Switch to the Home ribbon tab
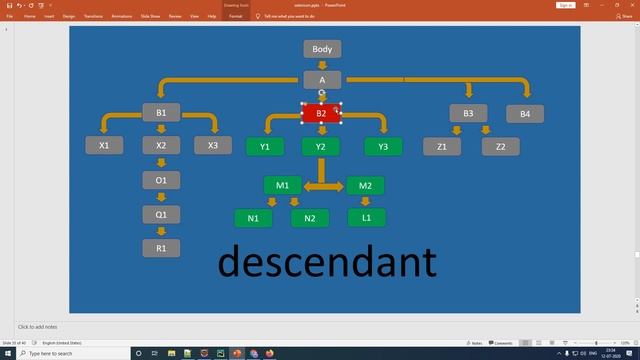 point(29,16)
